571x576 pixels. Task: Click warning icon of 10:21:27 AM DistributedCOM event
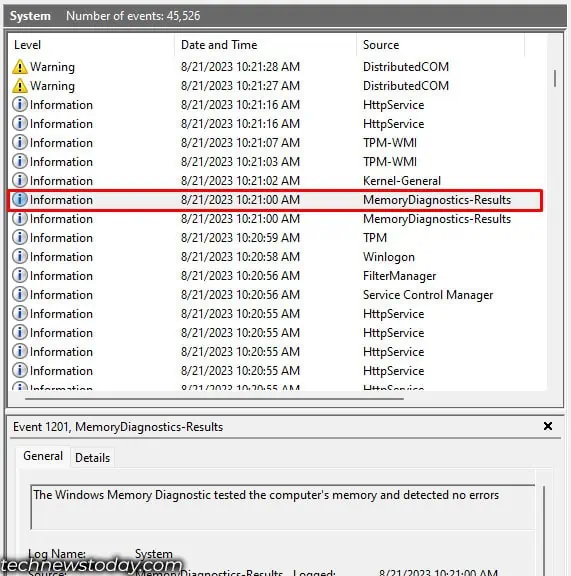pos(19,86)
